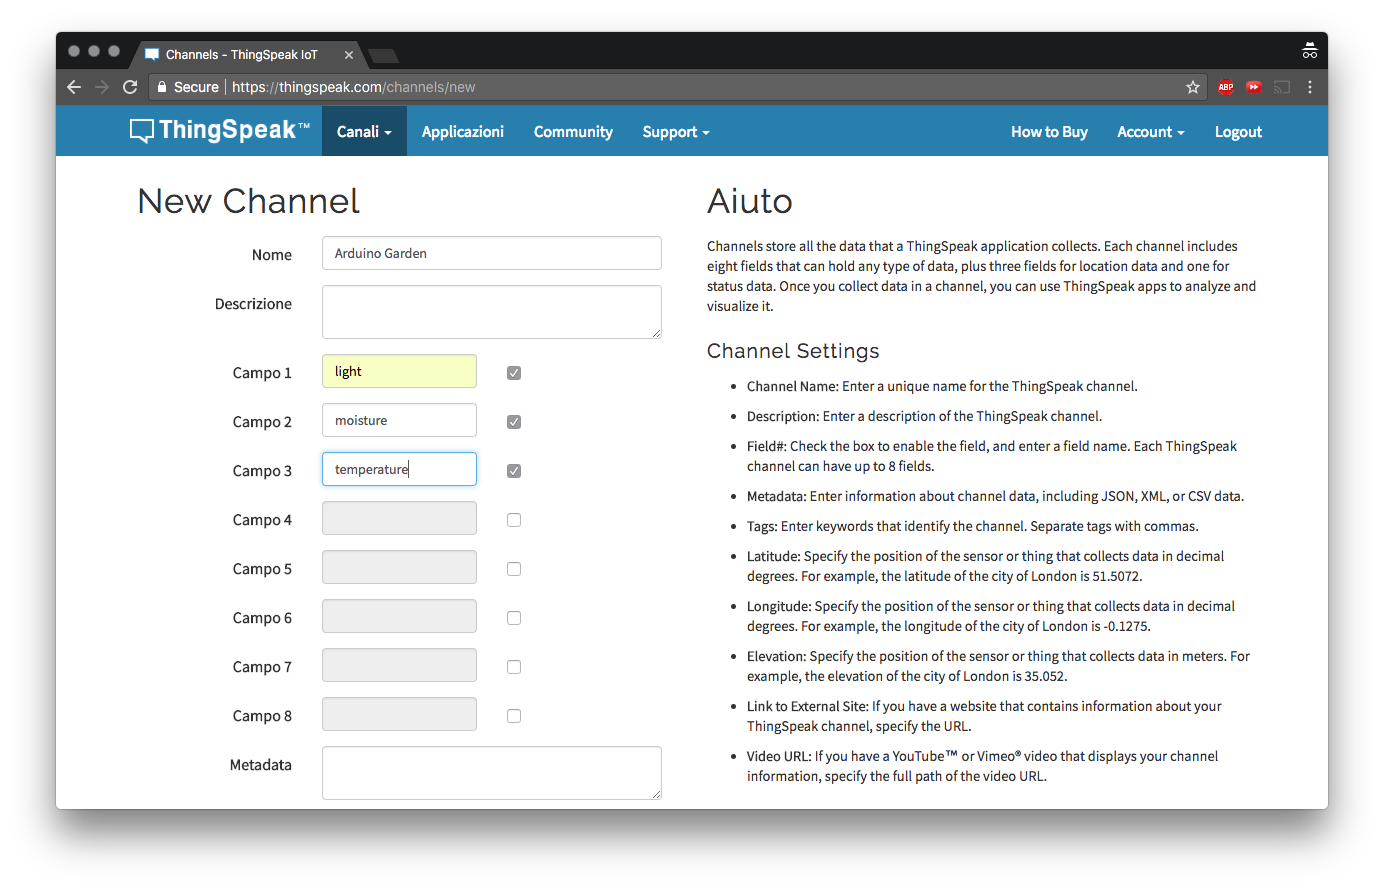This screenshot has width=1384, height=889.
Task: Open the Support dropdown
Action: (x=676, y=132)
